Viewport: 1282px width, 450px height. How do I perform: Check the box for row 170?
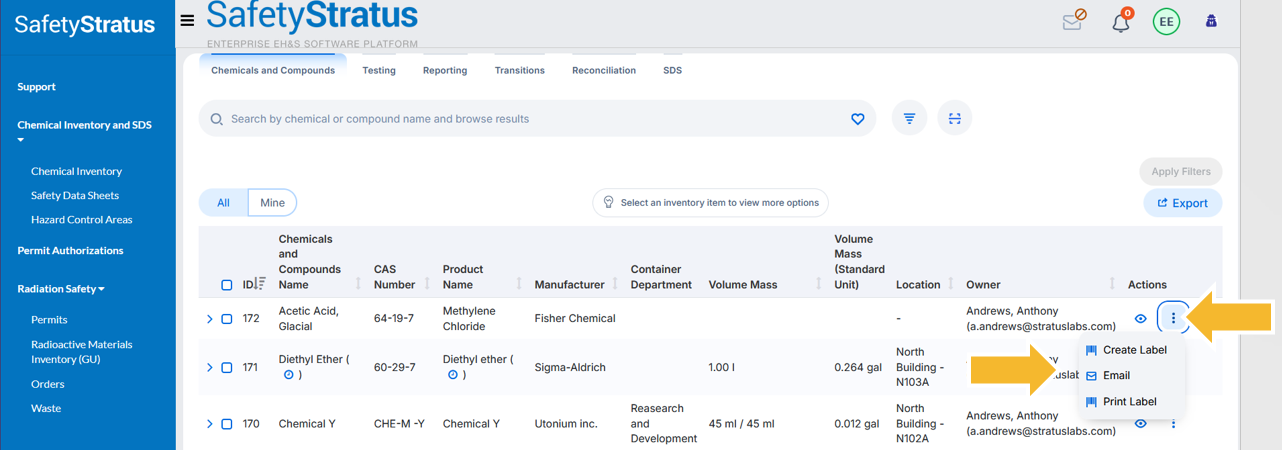click(227, 424)
